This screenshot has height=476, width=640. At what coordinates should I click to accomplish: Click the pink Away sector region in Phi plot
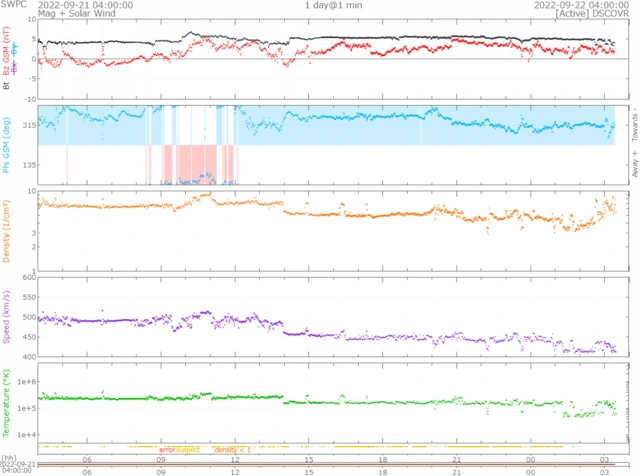click(x=190, y=160)
